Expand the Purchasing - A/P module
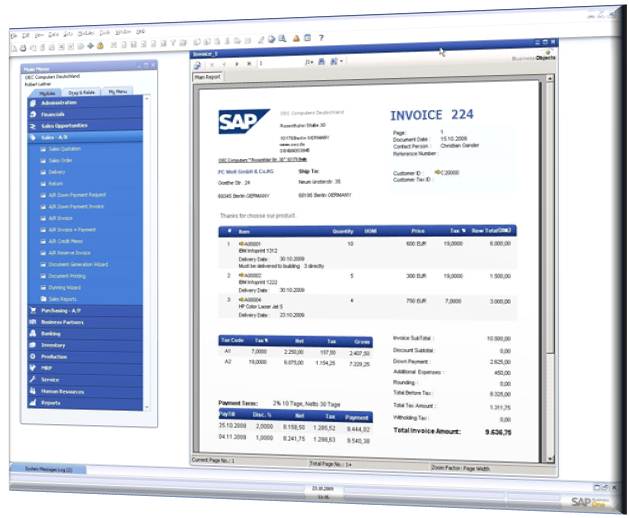The width and height of the screenshot is (629, 518). (85, 311)
